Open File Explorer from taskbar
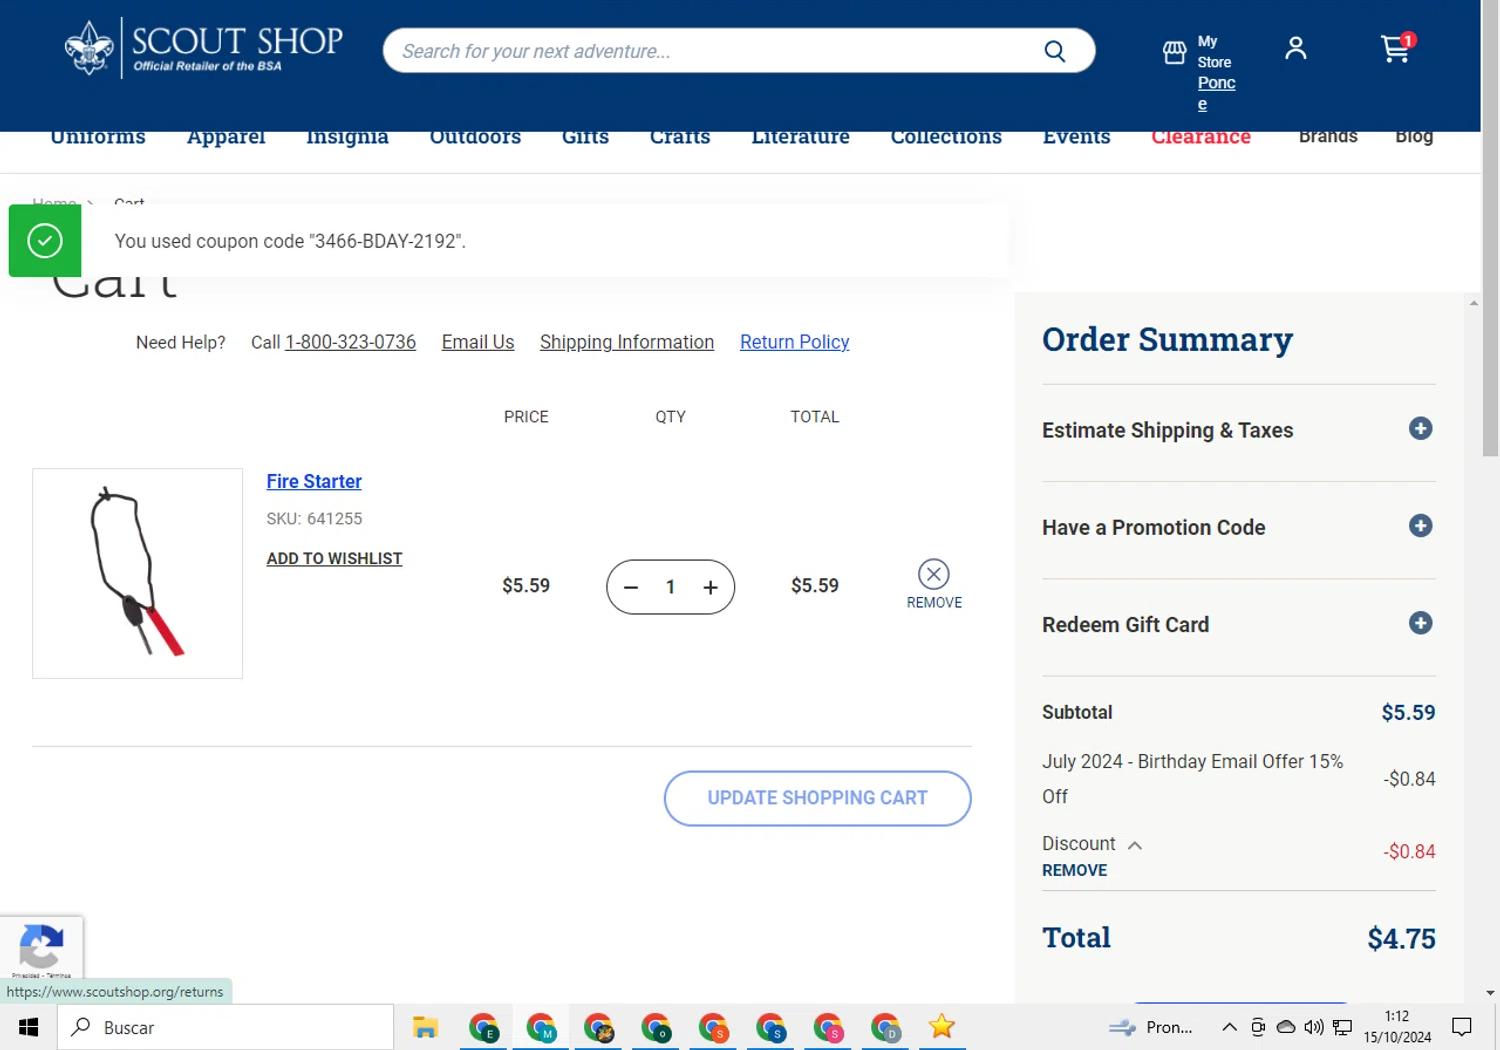This screenshot has width=1500, height=1050. pyautogui.click(x=425, y=1027)
